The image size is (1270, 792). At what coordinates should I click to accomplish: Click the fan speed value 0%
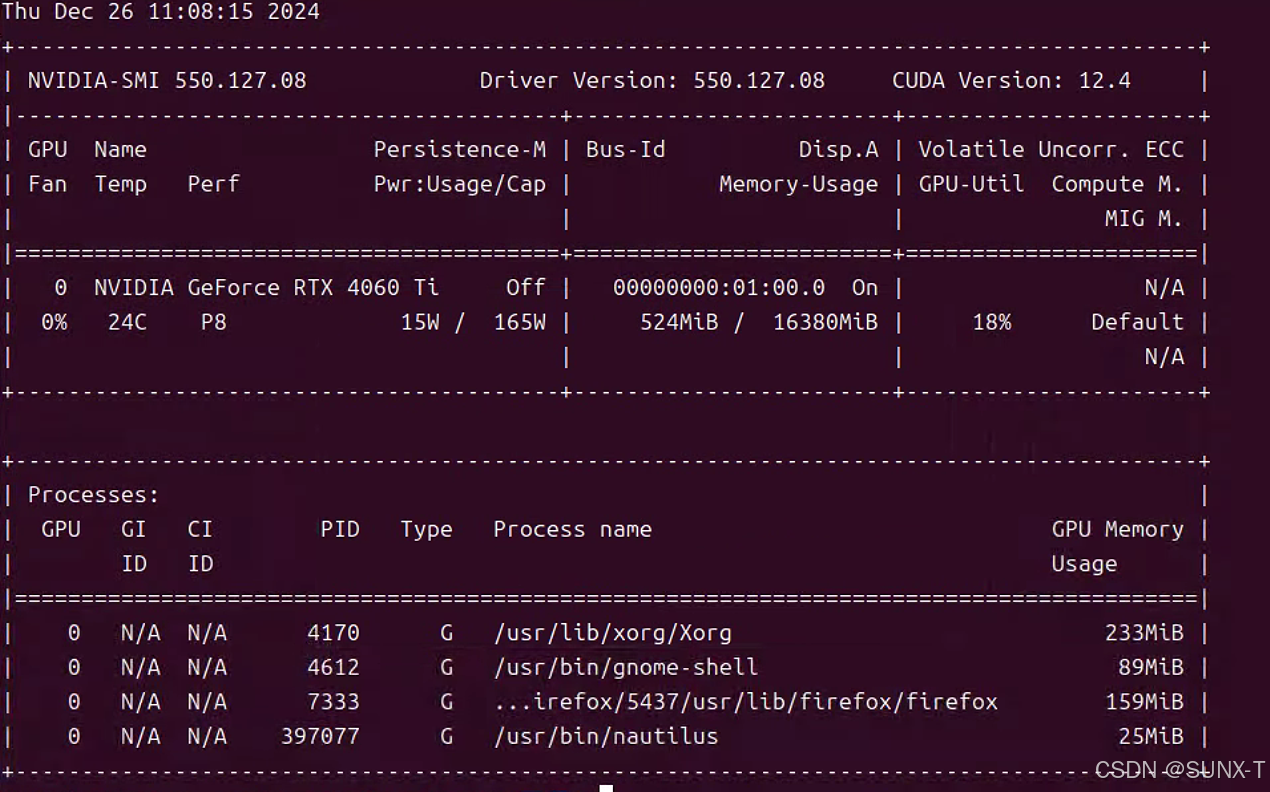pos(54,322)
